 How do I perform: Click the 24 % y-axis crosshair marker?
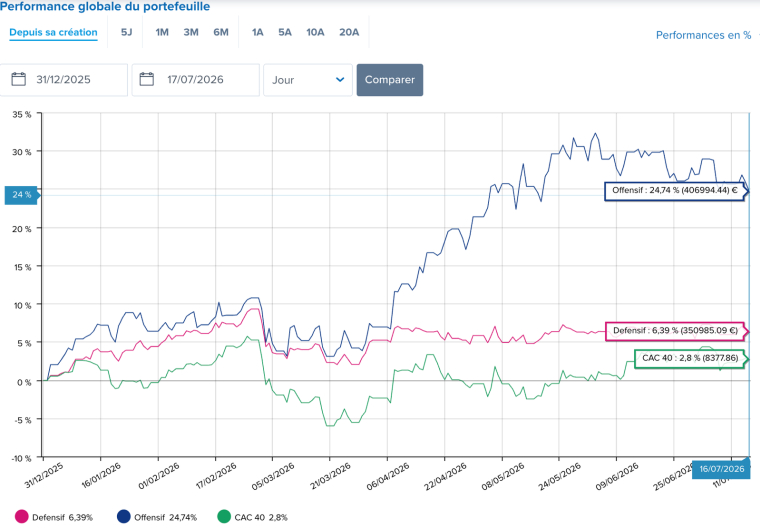pos(21,195)
